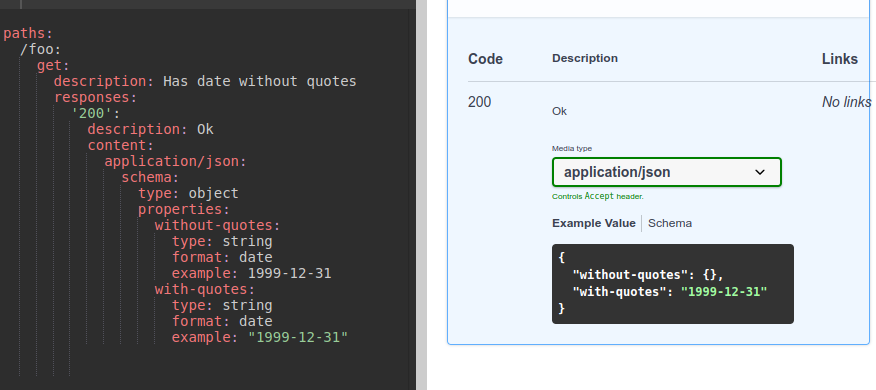This screenshot has height=390, width=876.
Task: Click the 'responses:' key in the editor
Action: pos(96,97)
